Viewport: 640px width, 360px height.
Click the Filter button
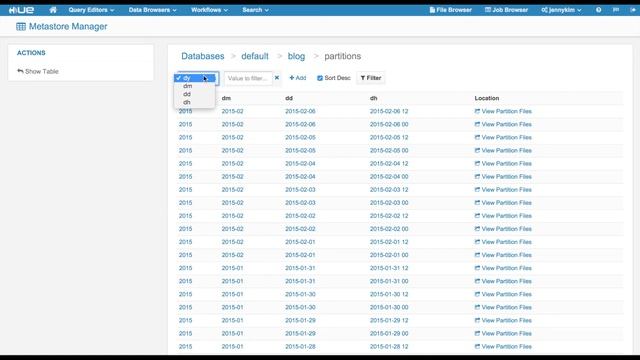[x=371, y=78]
